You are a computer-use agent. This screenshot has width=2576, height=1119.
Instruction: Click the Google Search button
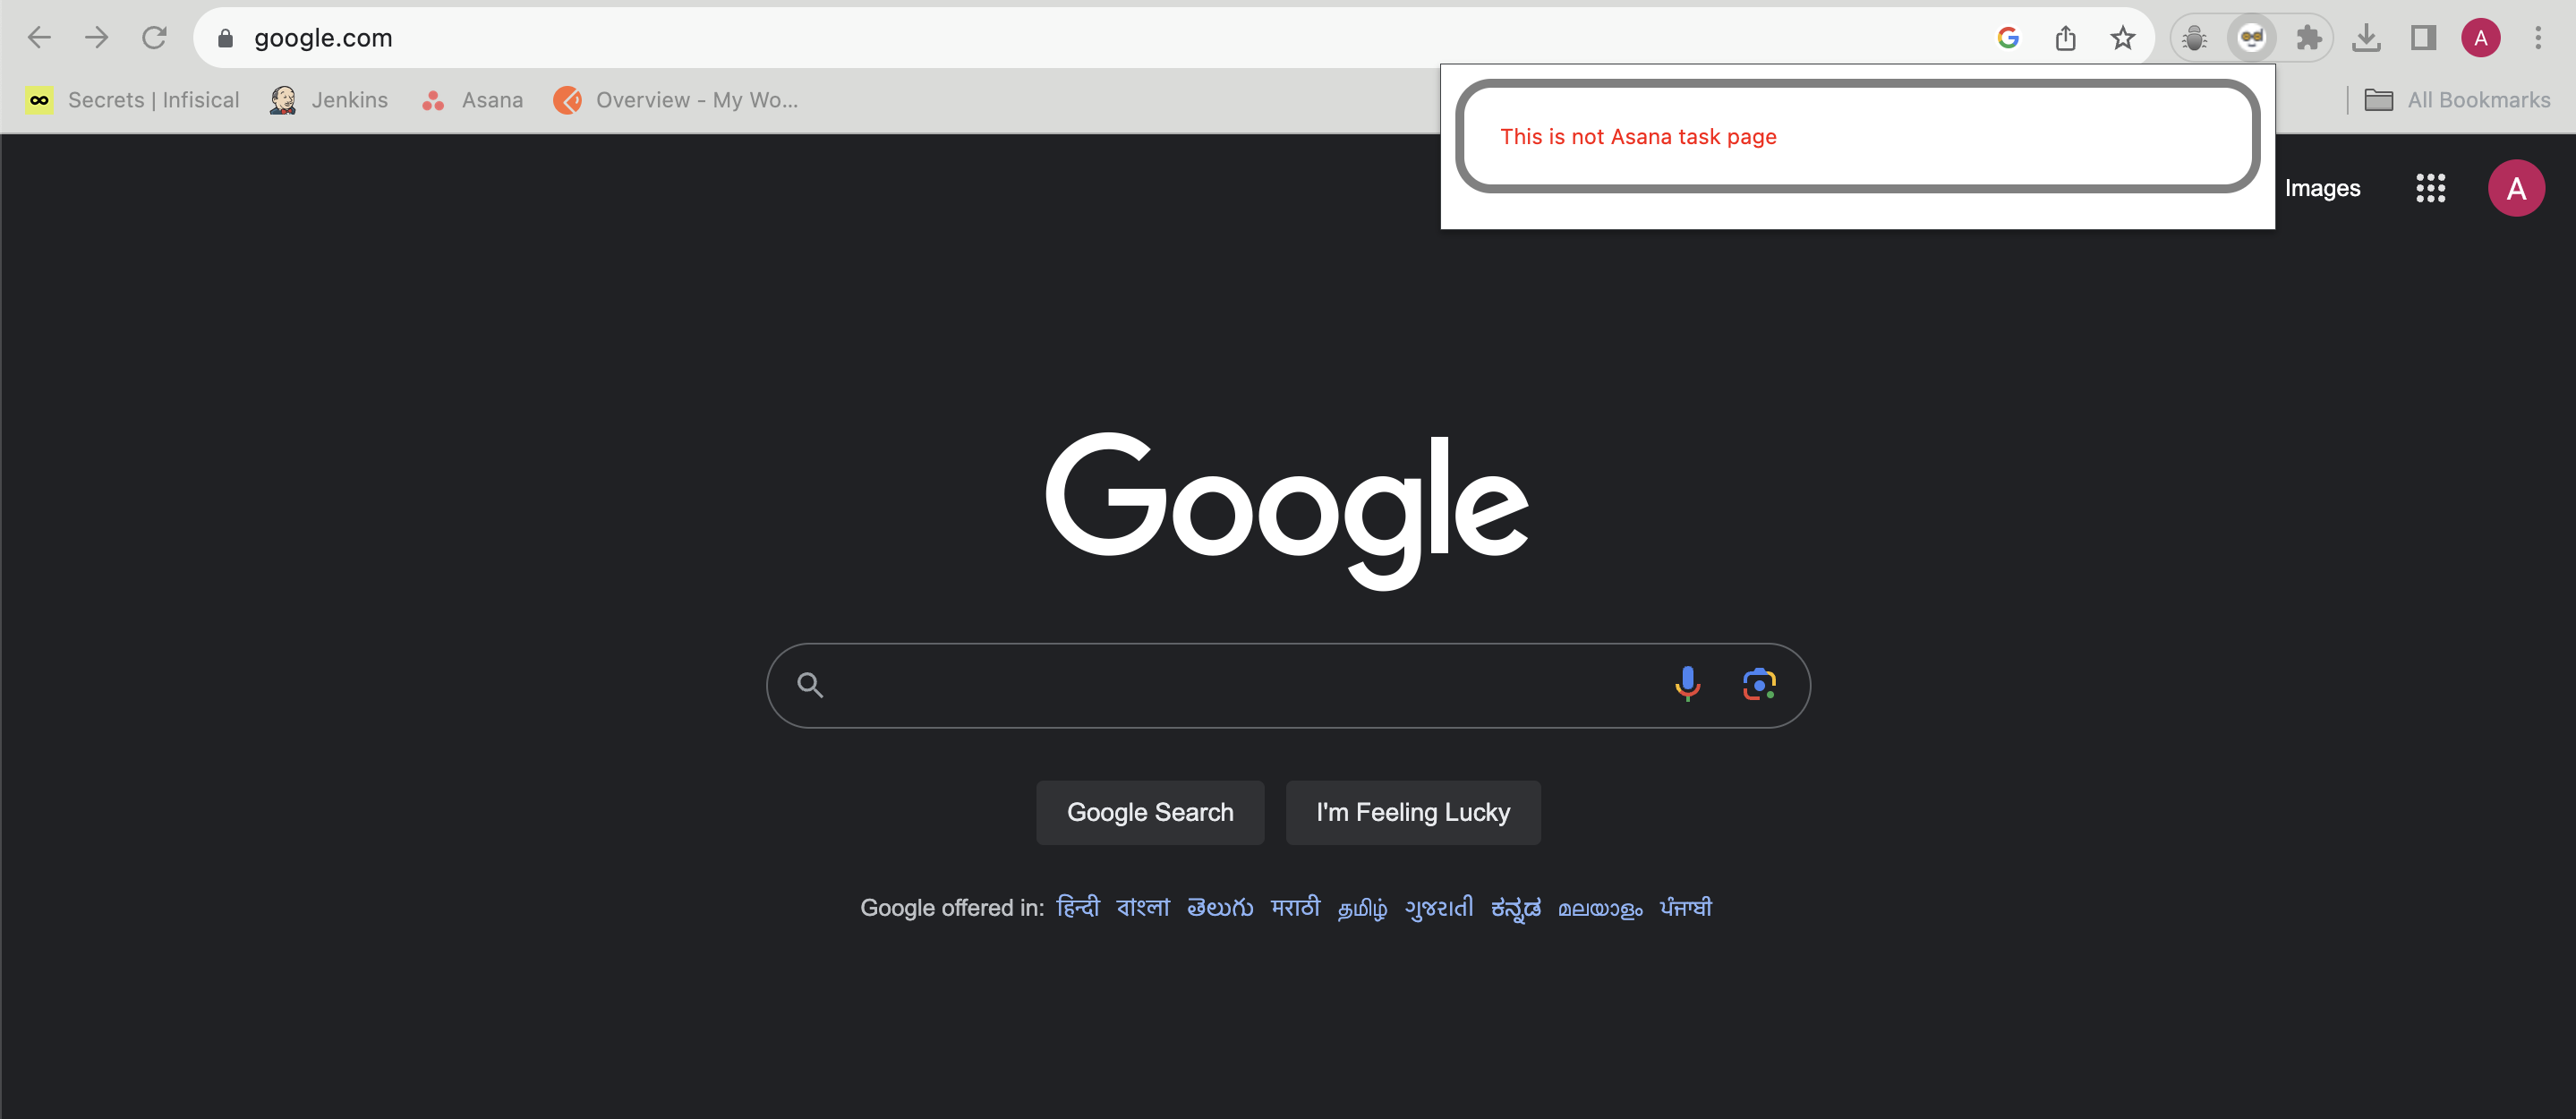coord(1150,812)
